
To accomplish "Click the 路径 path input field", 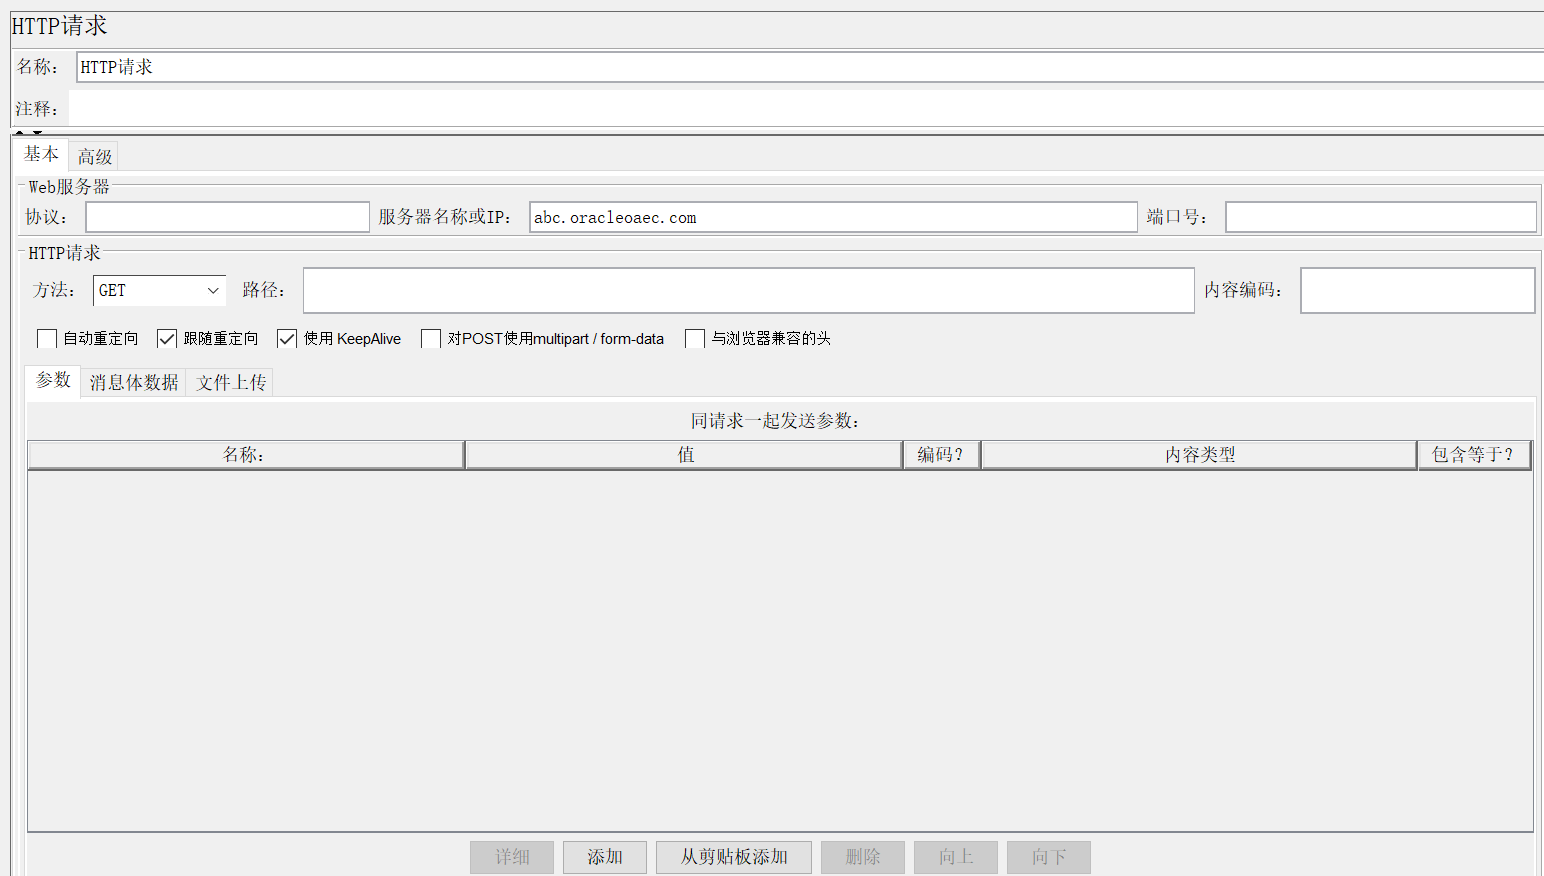I will pos(749,290).
